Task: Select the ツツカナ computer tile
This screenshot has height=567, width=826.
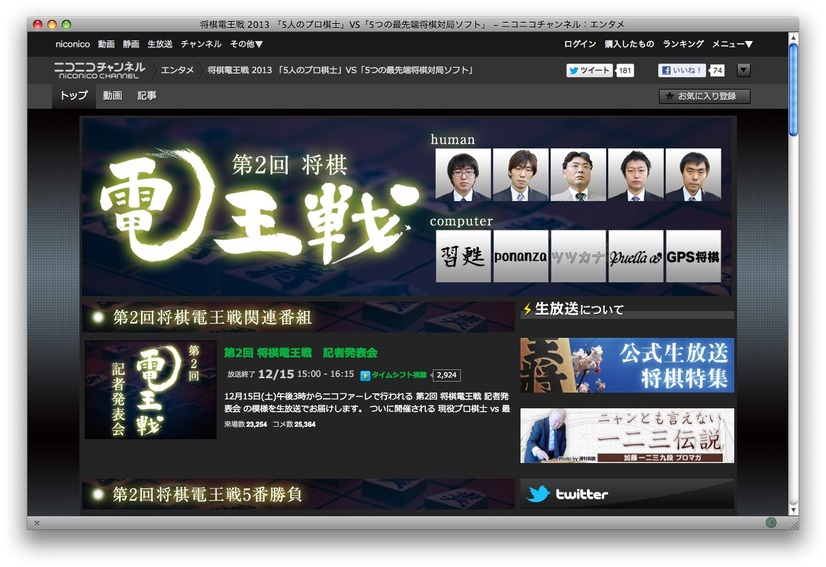Action: [x=578, y=256]
